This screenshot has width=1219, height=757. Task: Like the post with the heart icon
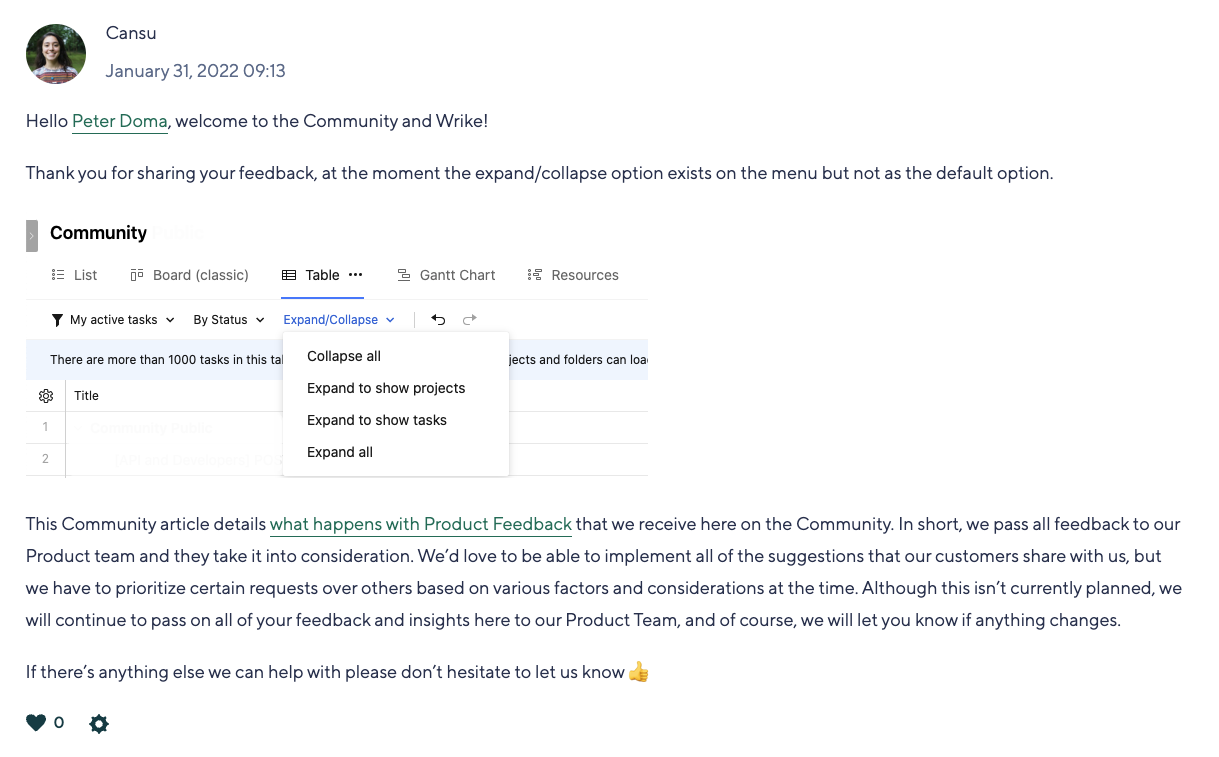[36, 723]
